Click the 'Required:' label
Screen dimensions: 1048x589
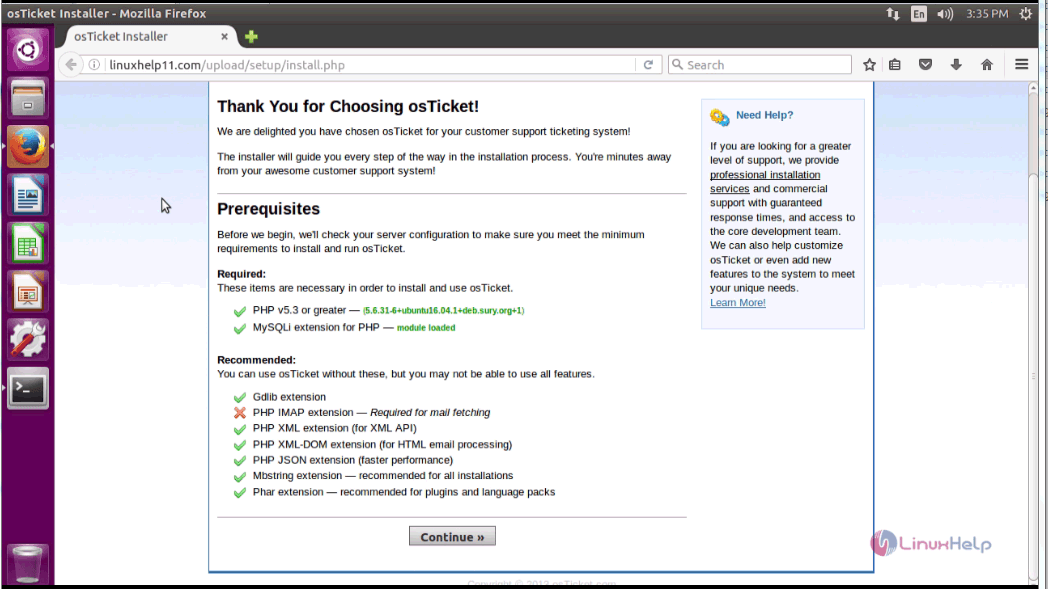(241, 273)
